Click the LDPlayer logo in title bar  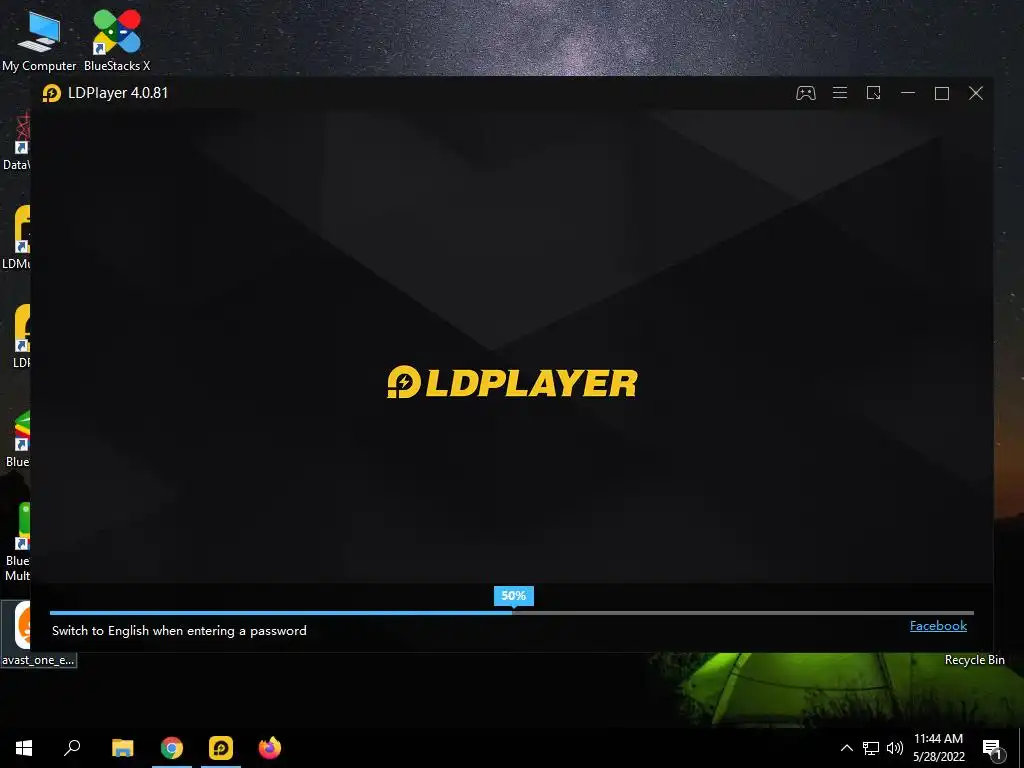tap(52, 93)
